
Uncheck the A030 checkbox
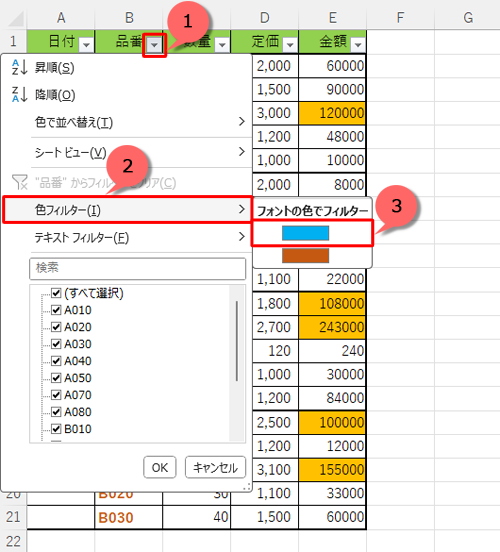56,344
